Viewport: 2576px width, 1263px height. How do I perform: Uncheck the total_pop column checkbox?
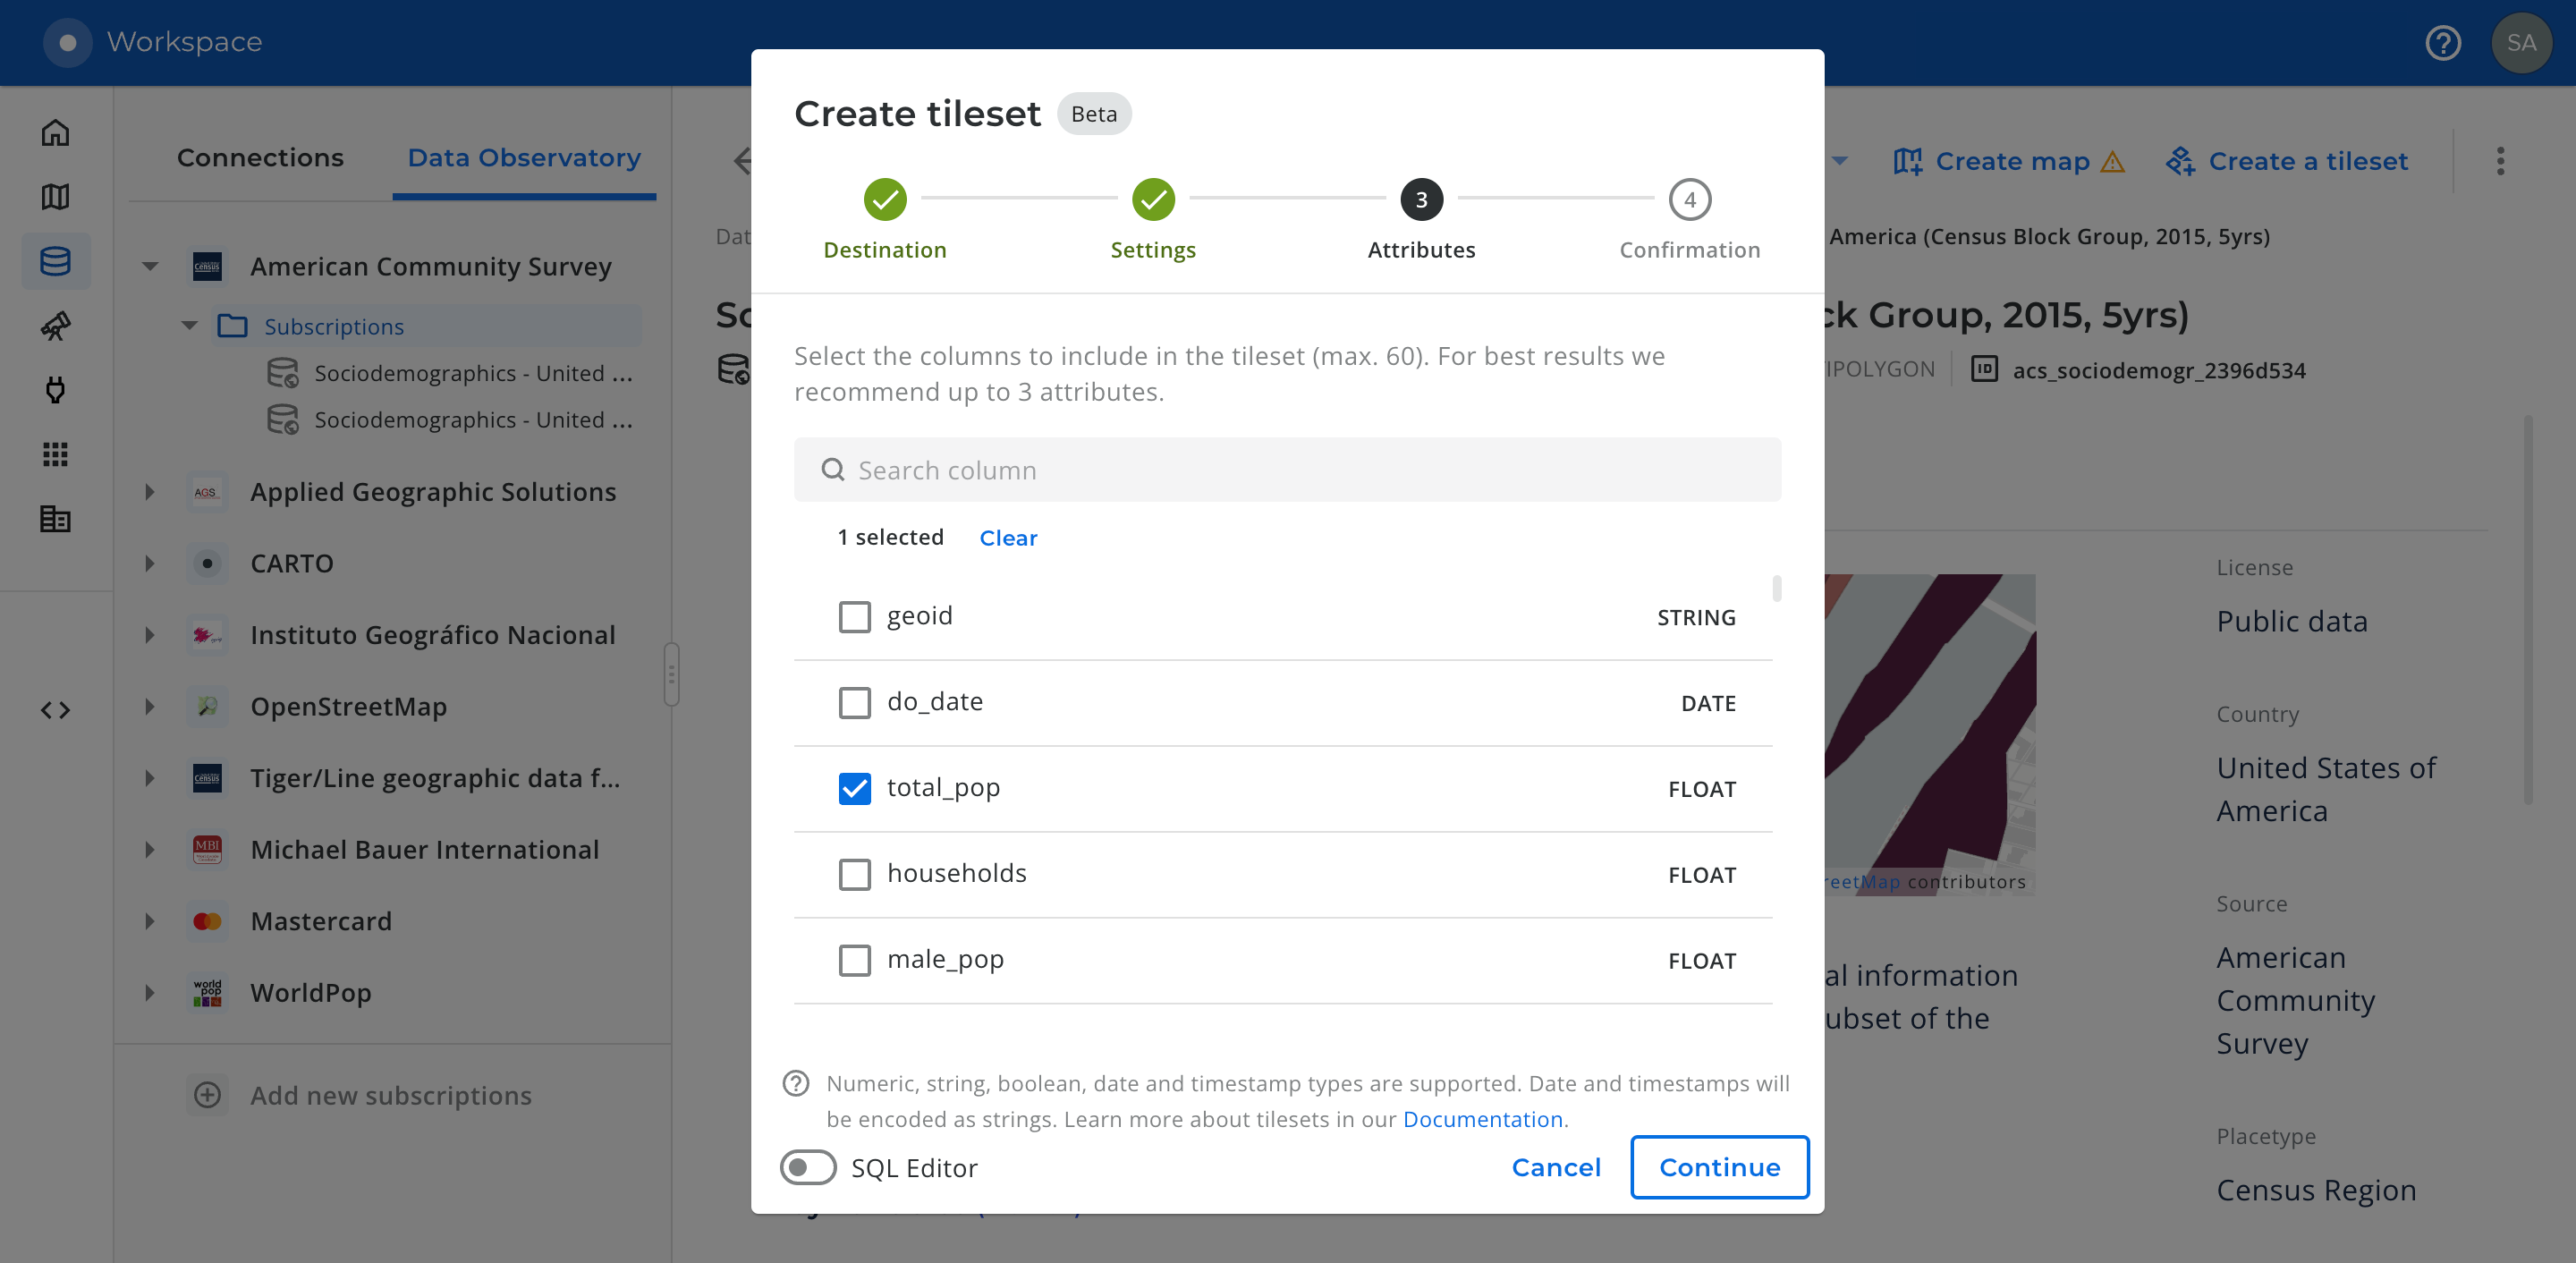click(x=855, y=789)
